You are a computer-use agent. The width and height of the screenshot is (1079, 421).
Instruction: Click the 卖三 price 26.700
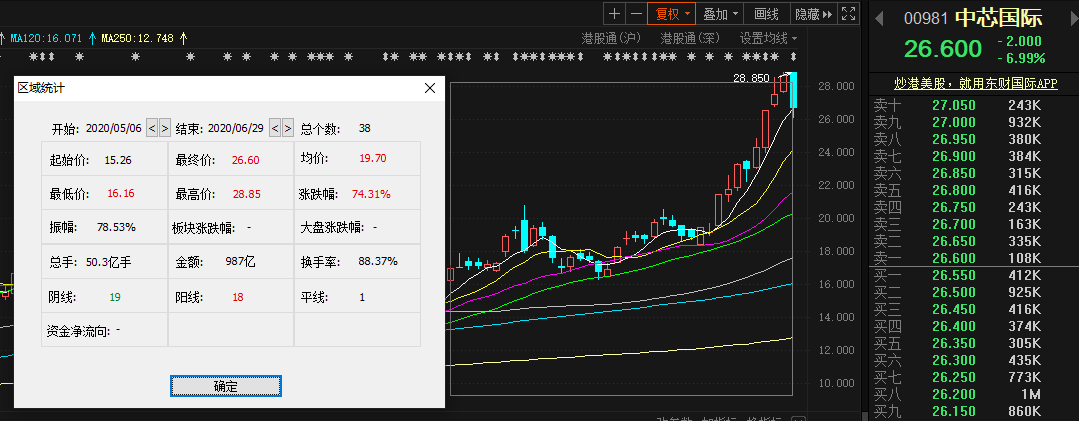pyautogui.click(x=954, y=224)
